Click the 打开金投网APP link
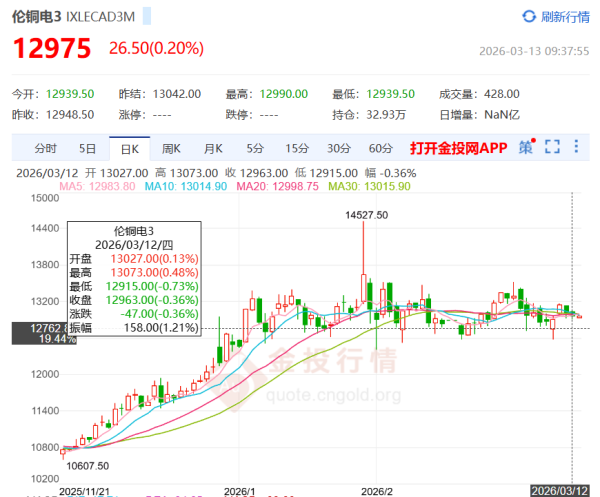 (x=458, y=148)
